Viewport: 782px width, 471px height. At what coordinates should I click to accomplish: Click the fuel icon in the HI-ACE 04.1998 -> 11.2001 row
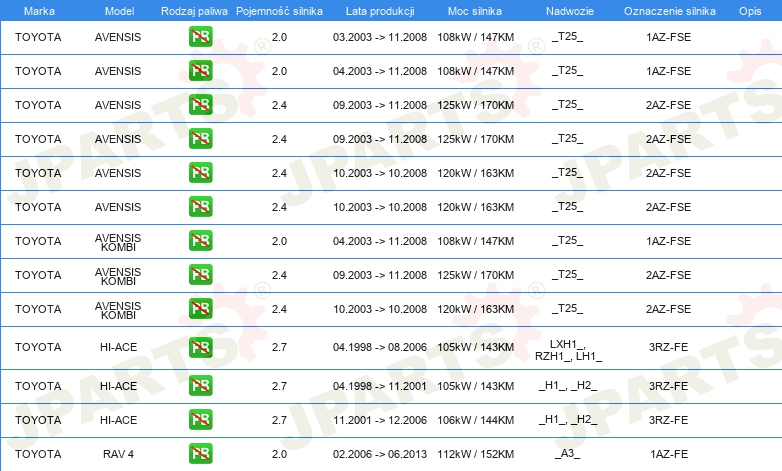click(200, 386)
